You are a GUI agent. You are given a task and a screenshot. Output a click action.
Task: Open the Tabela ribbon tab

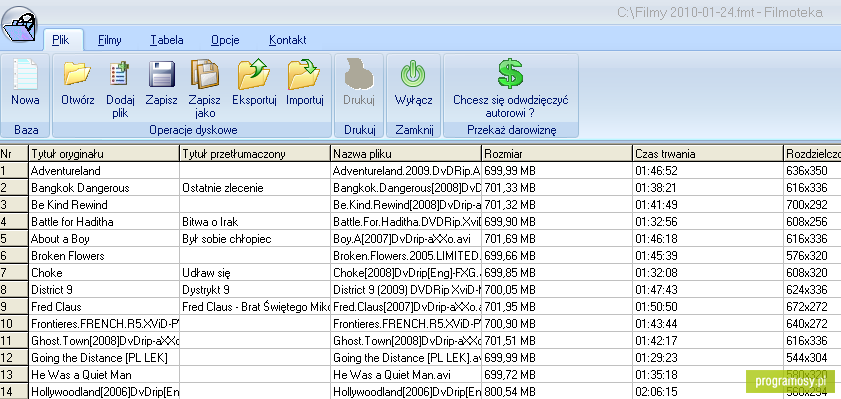pyautogui.click(x=166, y=40)
